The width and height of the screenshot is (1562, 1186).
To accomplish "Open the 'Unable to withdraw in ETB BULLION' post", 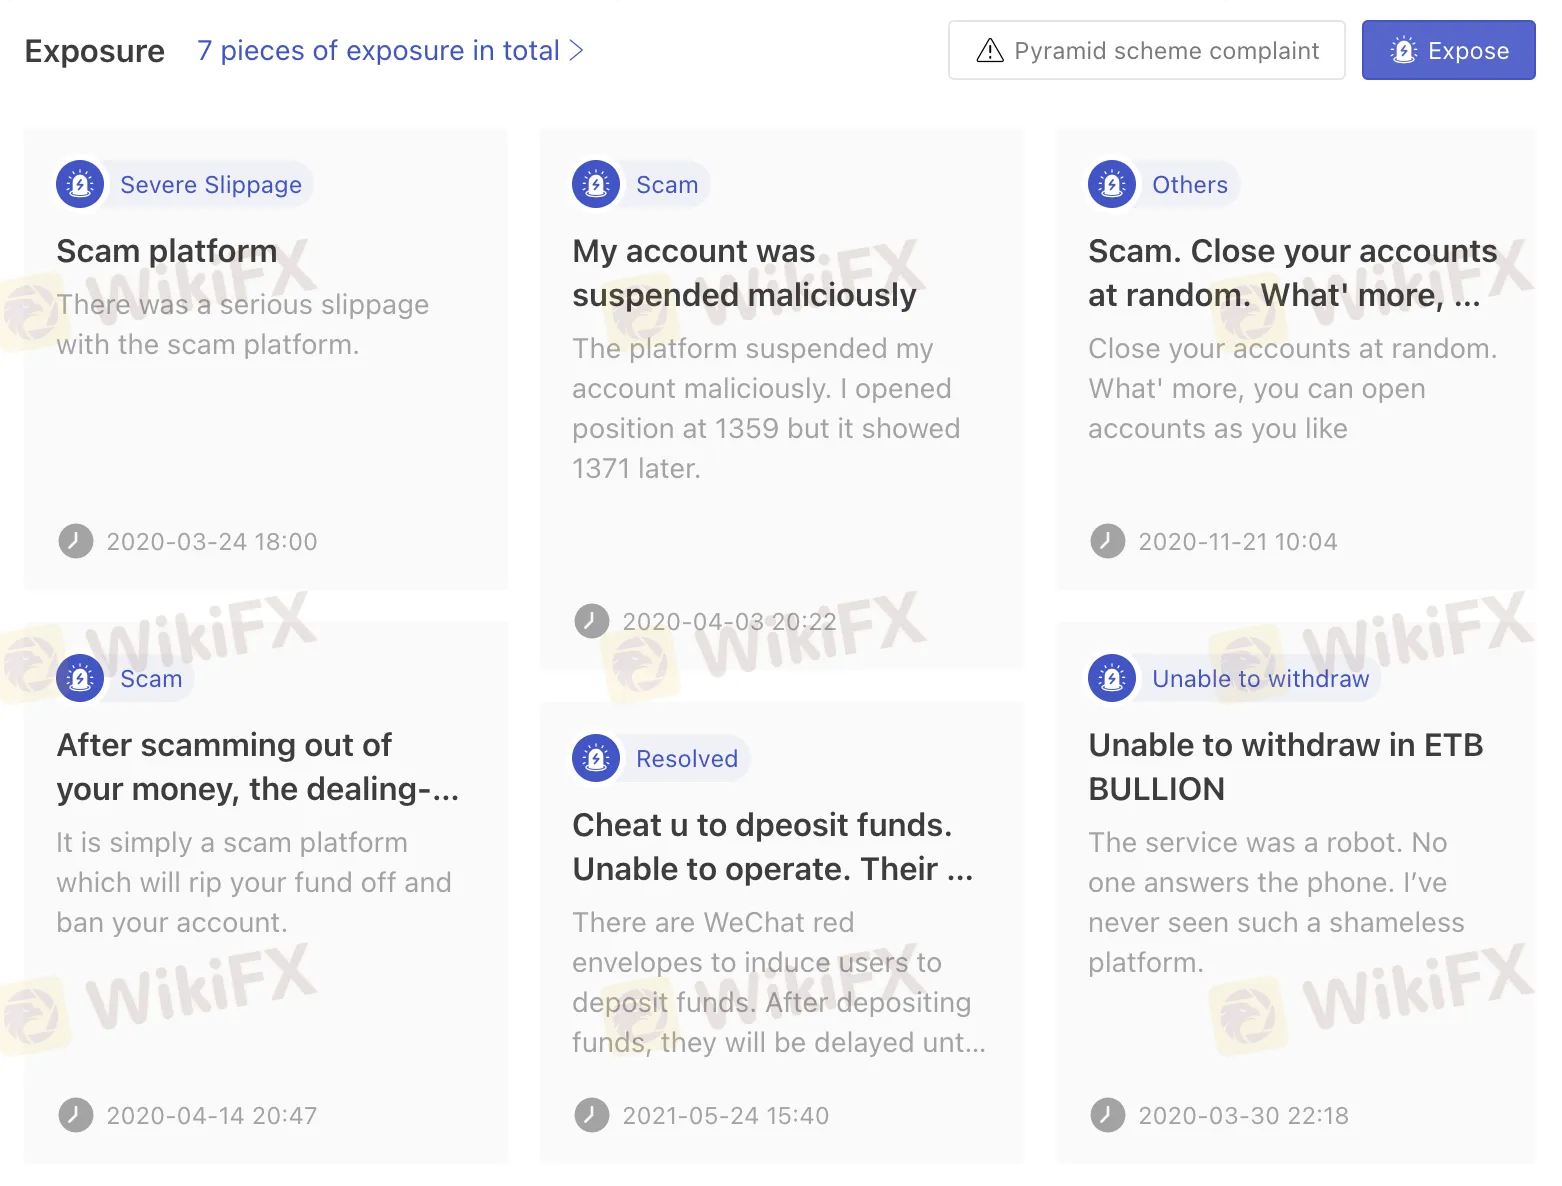I will [1285, 766].
